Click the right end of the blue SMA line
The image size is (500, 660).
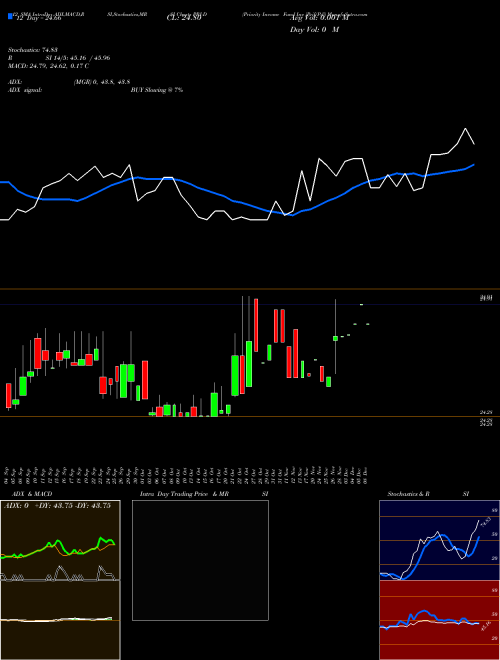(x=474, y=165)
